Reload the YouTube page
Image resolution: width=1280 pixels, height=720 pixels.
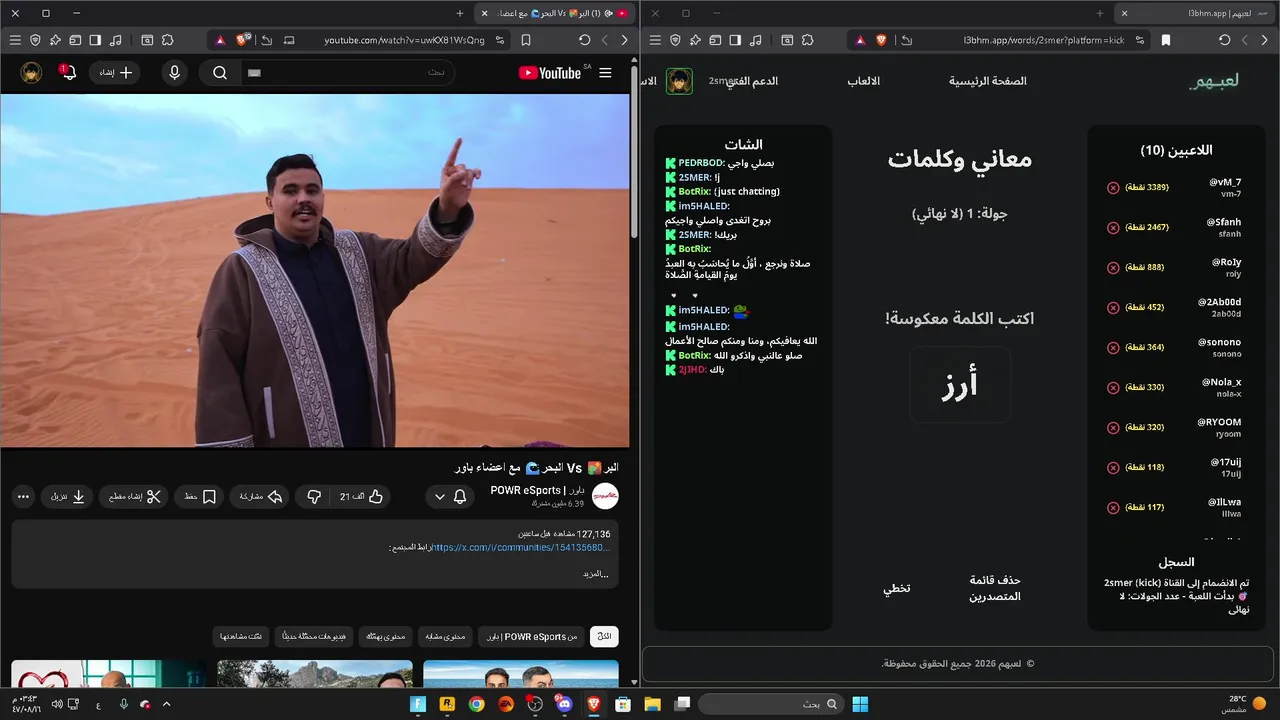coord(585,40)
